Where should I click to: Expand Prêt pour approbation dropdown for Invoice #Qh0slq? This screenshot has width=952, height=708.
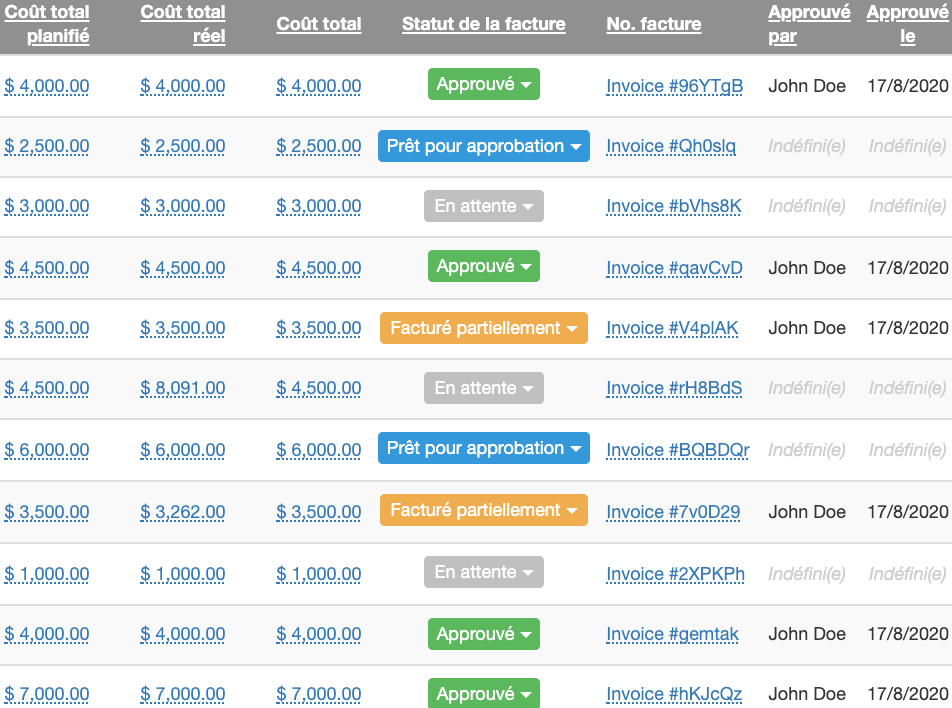[x=483, y=146]
